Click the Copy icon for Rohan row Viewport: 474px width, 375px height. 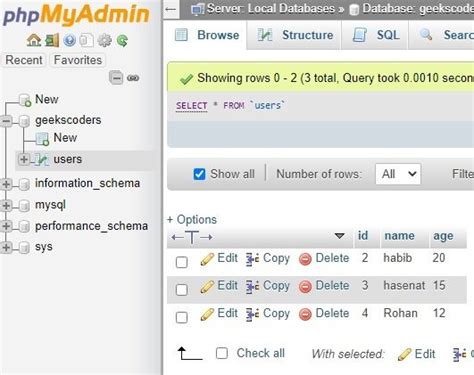tap(253, 314)
